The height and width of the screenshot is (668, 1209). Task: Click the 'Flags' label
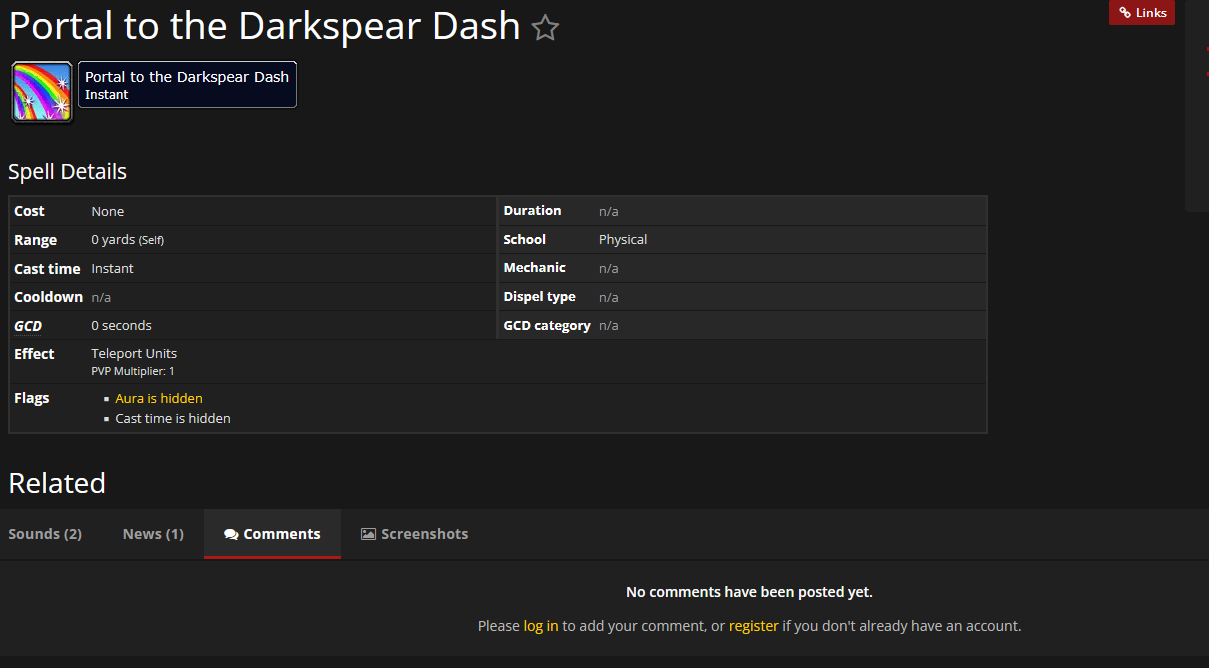click(31, 398)
